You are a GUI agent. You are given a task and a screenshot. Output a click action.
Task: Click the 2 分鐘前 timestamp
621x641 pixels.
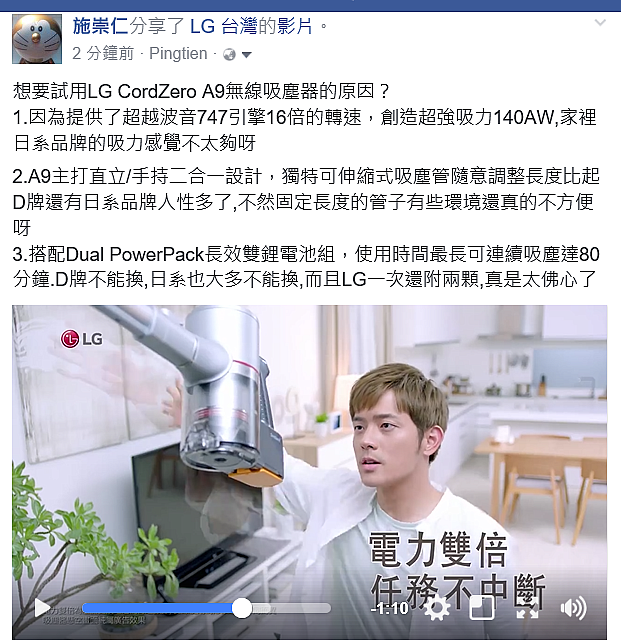coord(103,54)
